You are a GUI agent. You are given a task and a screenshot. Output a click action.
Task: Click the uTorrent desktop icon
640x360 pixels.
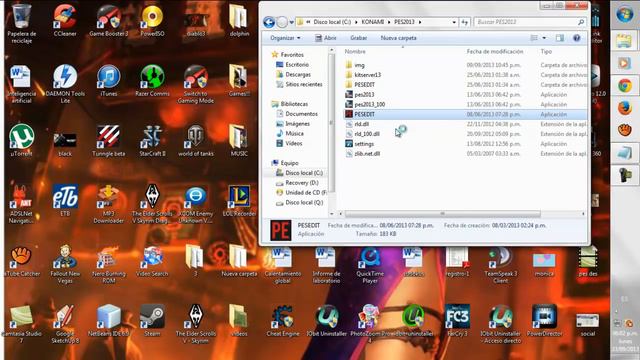pyautogui.click(x=21, y=140)
